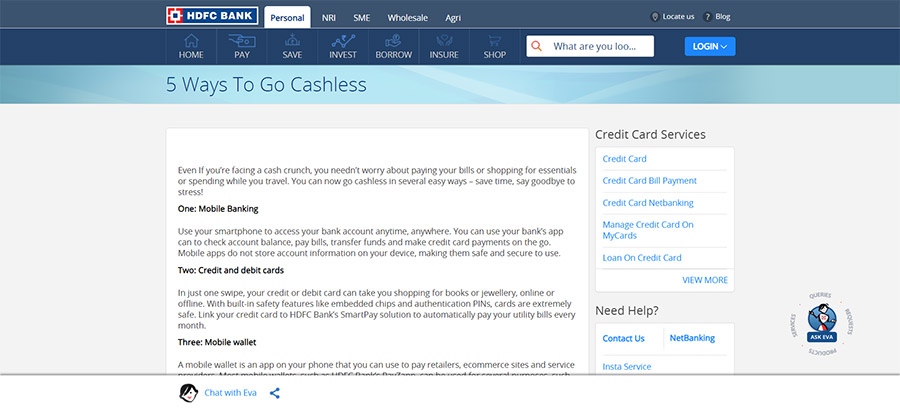Screen dimensions: 900x409
Task: Click the Eva avatar in bottom bar
Action: (188, 393)
